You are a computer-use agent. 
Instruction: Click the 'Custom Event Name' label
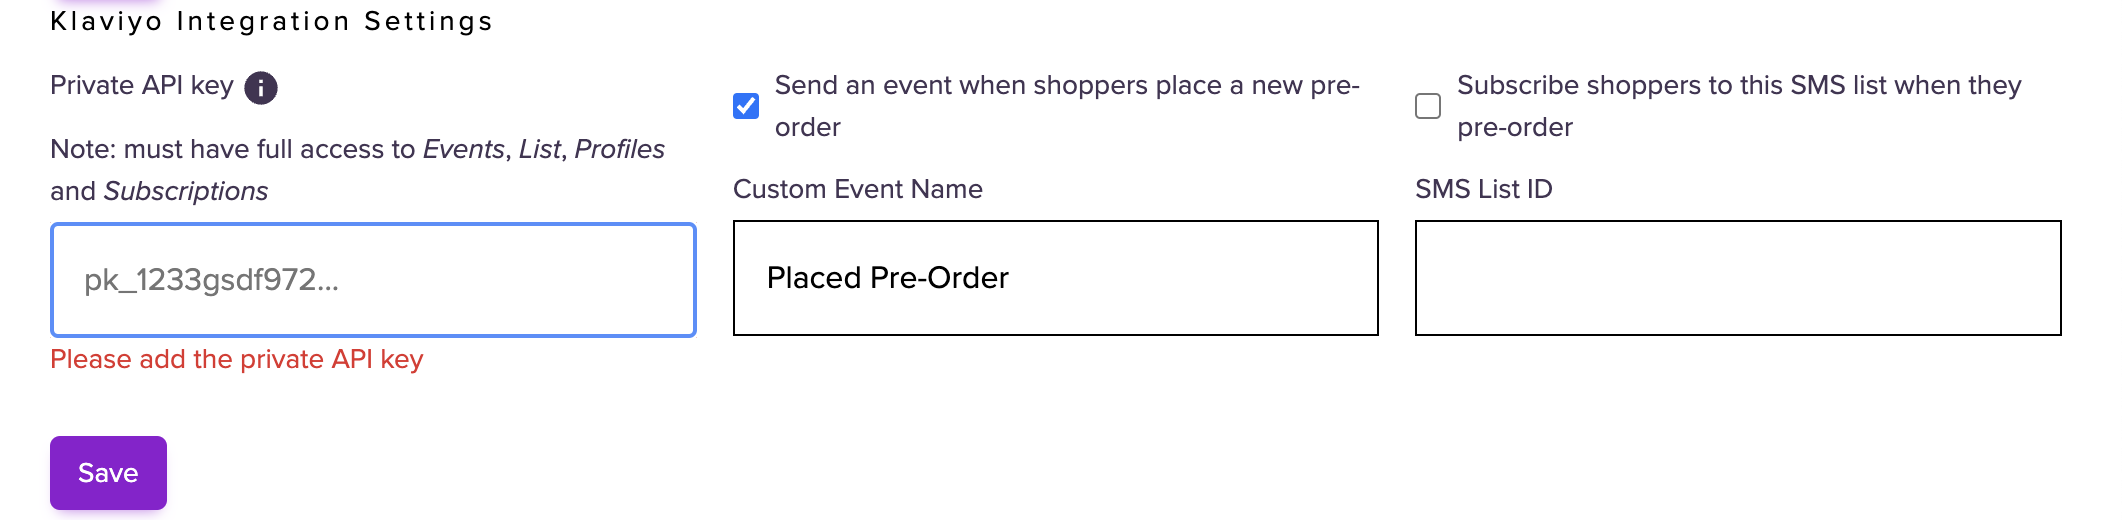point(857,189)
